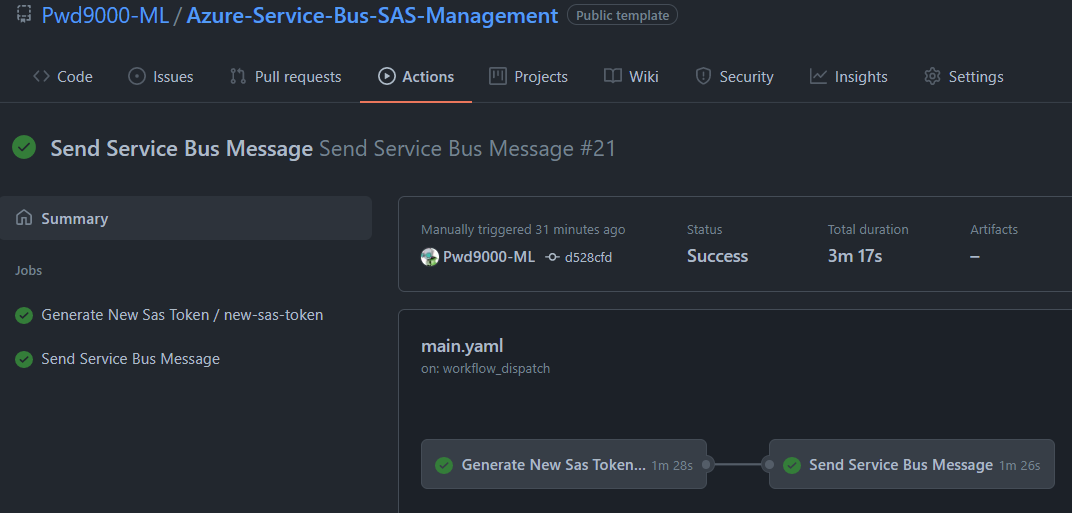
Task: Open the Azure-Service-Bus-SAS-Management repository link
Action: pyautogui.click(x=372, y=15)
